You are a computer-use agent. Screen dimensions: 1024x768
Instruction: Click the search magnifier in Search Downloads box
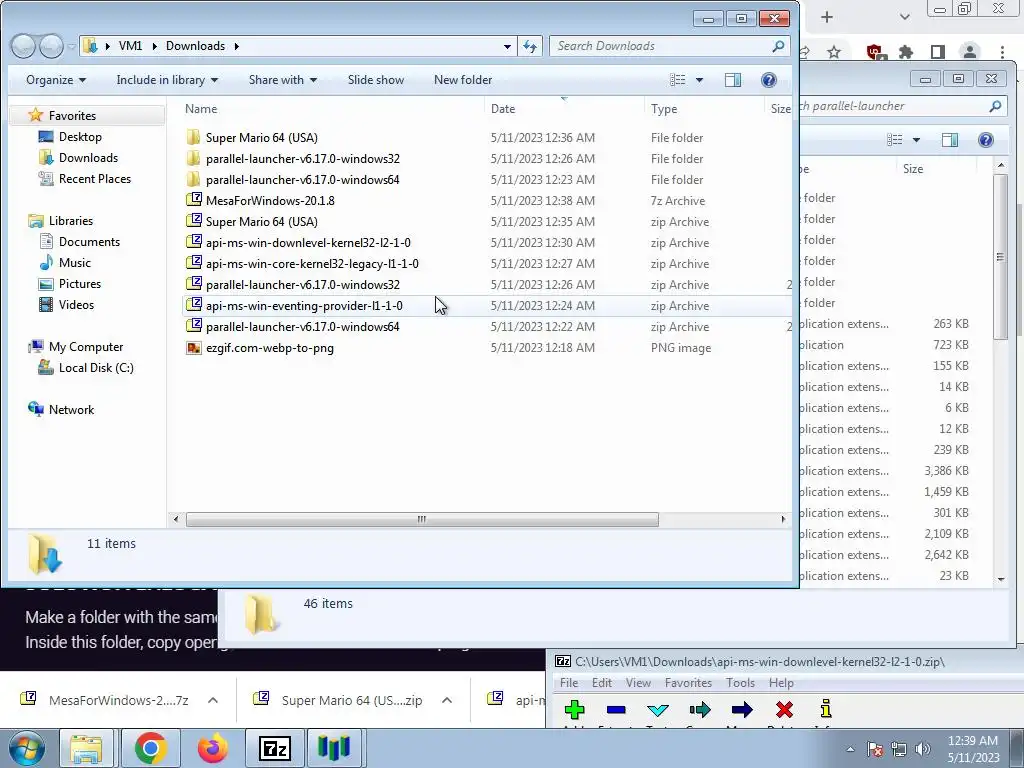click(x=778, y=46)
